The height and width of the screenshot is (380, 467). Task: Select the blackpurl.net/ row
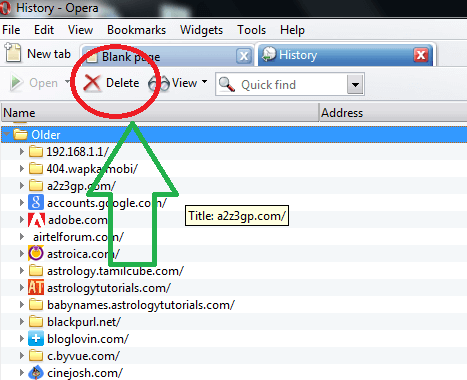coord(234,322)
